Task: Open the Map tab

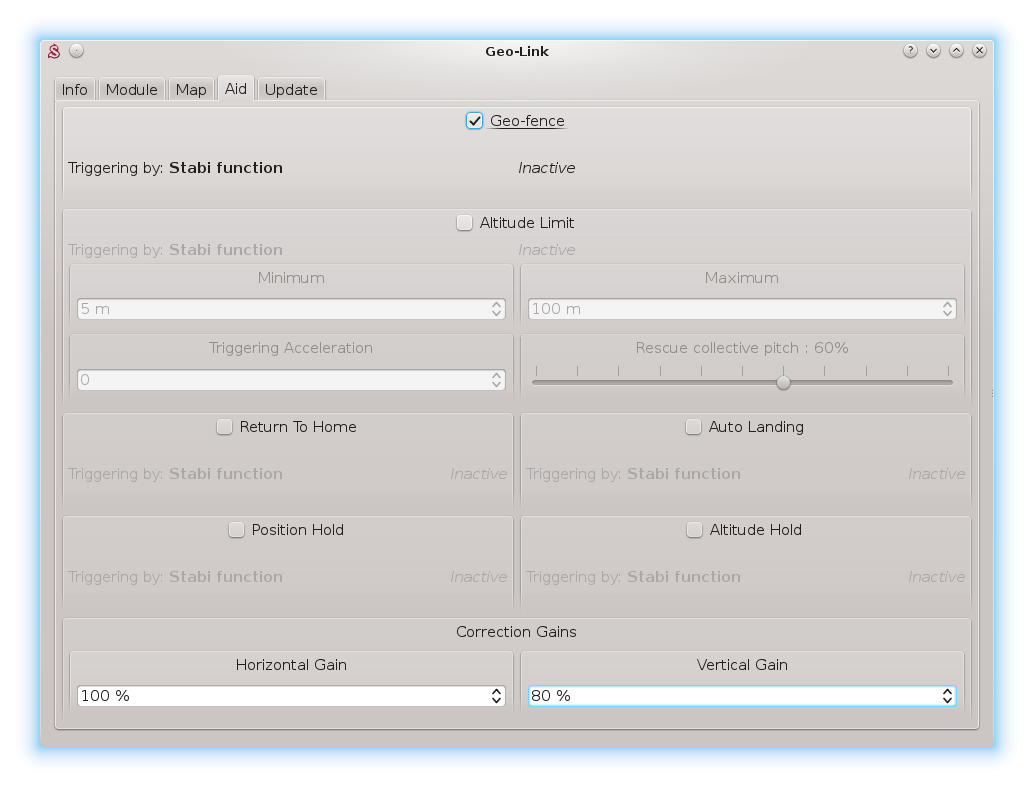Action: click(191, 90)
